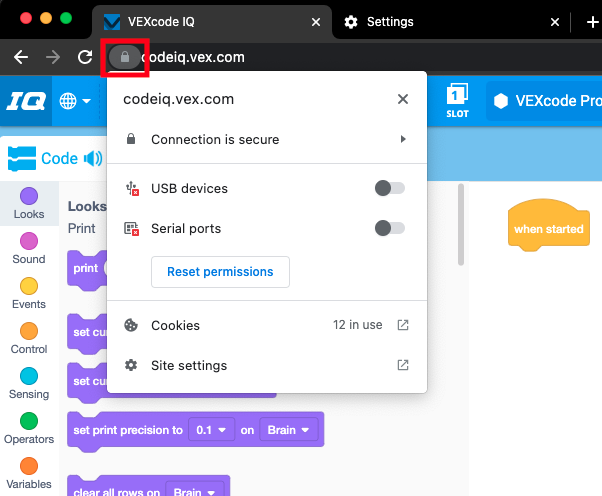The height and width of the screenshot is (496, 602).
Task: Open the 0.1 print precision dropdown
Action: pyautogui.click(x=211, y=430)
